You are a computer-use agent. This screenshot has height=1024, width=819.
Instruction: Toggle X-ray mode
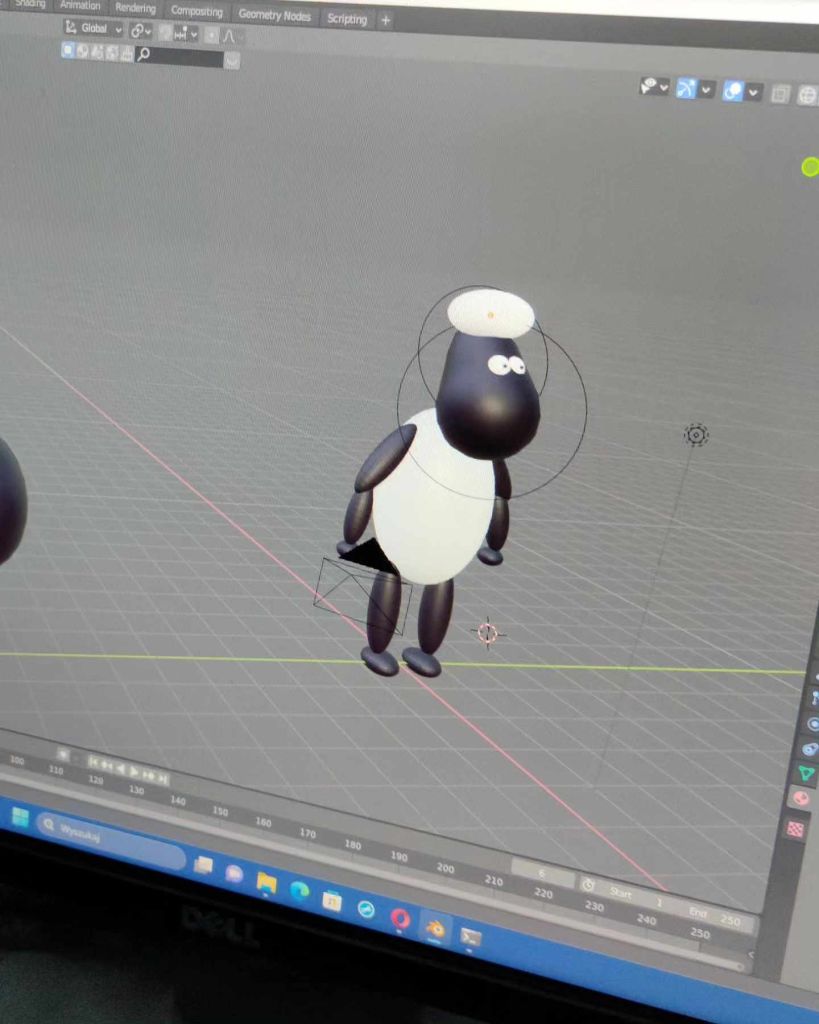(x=779, y=94)
